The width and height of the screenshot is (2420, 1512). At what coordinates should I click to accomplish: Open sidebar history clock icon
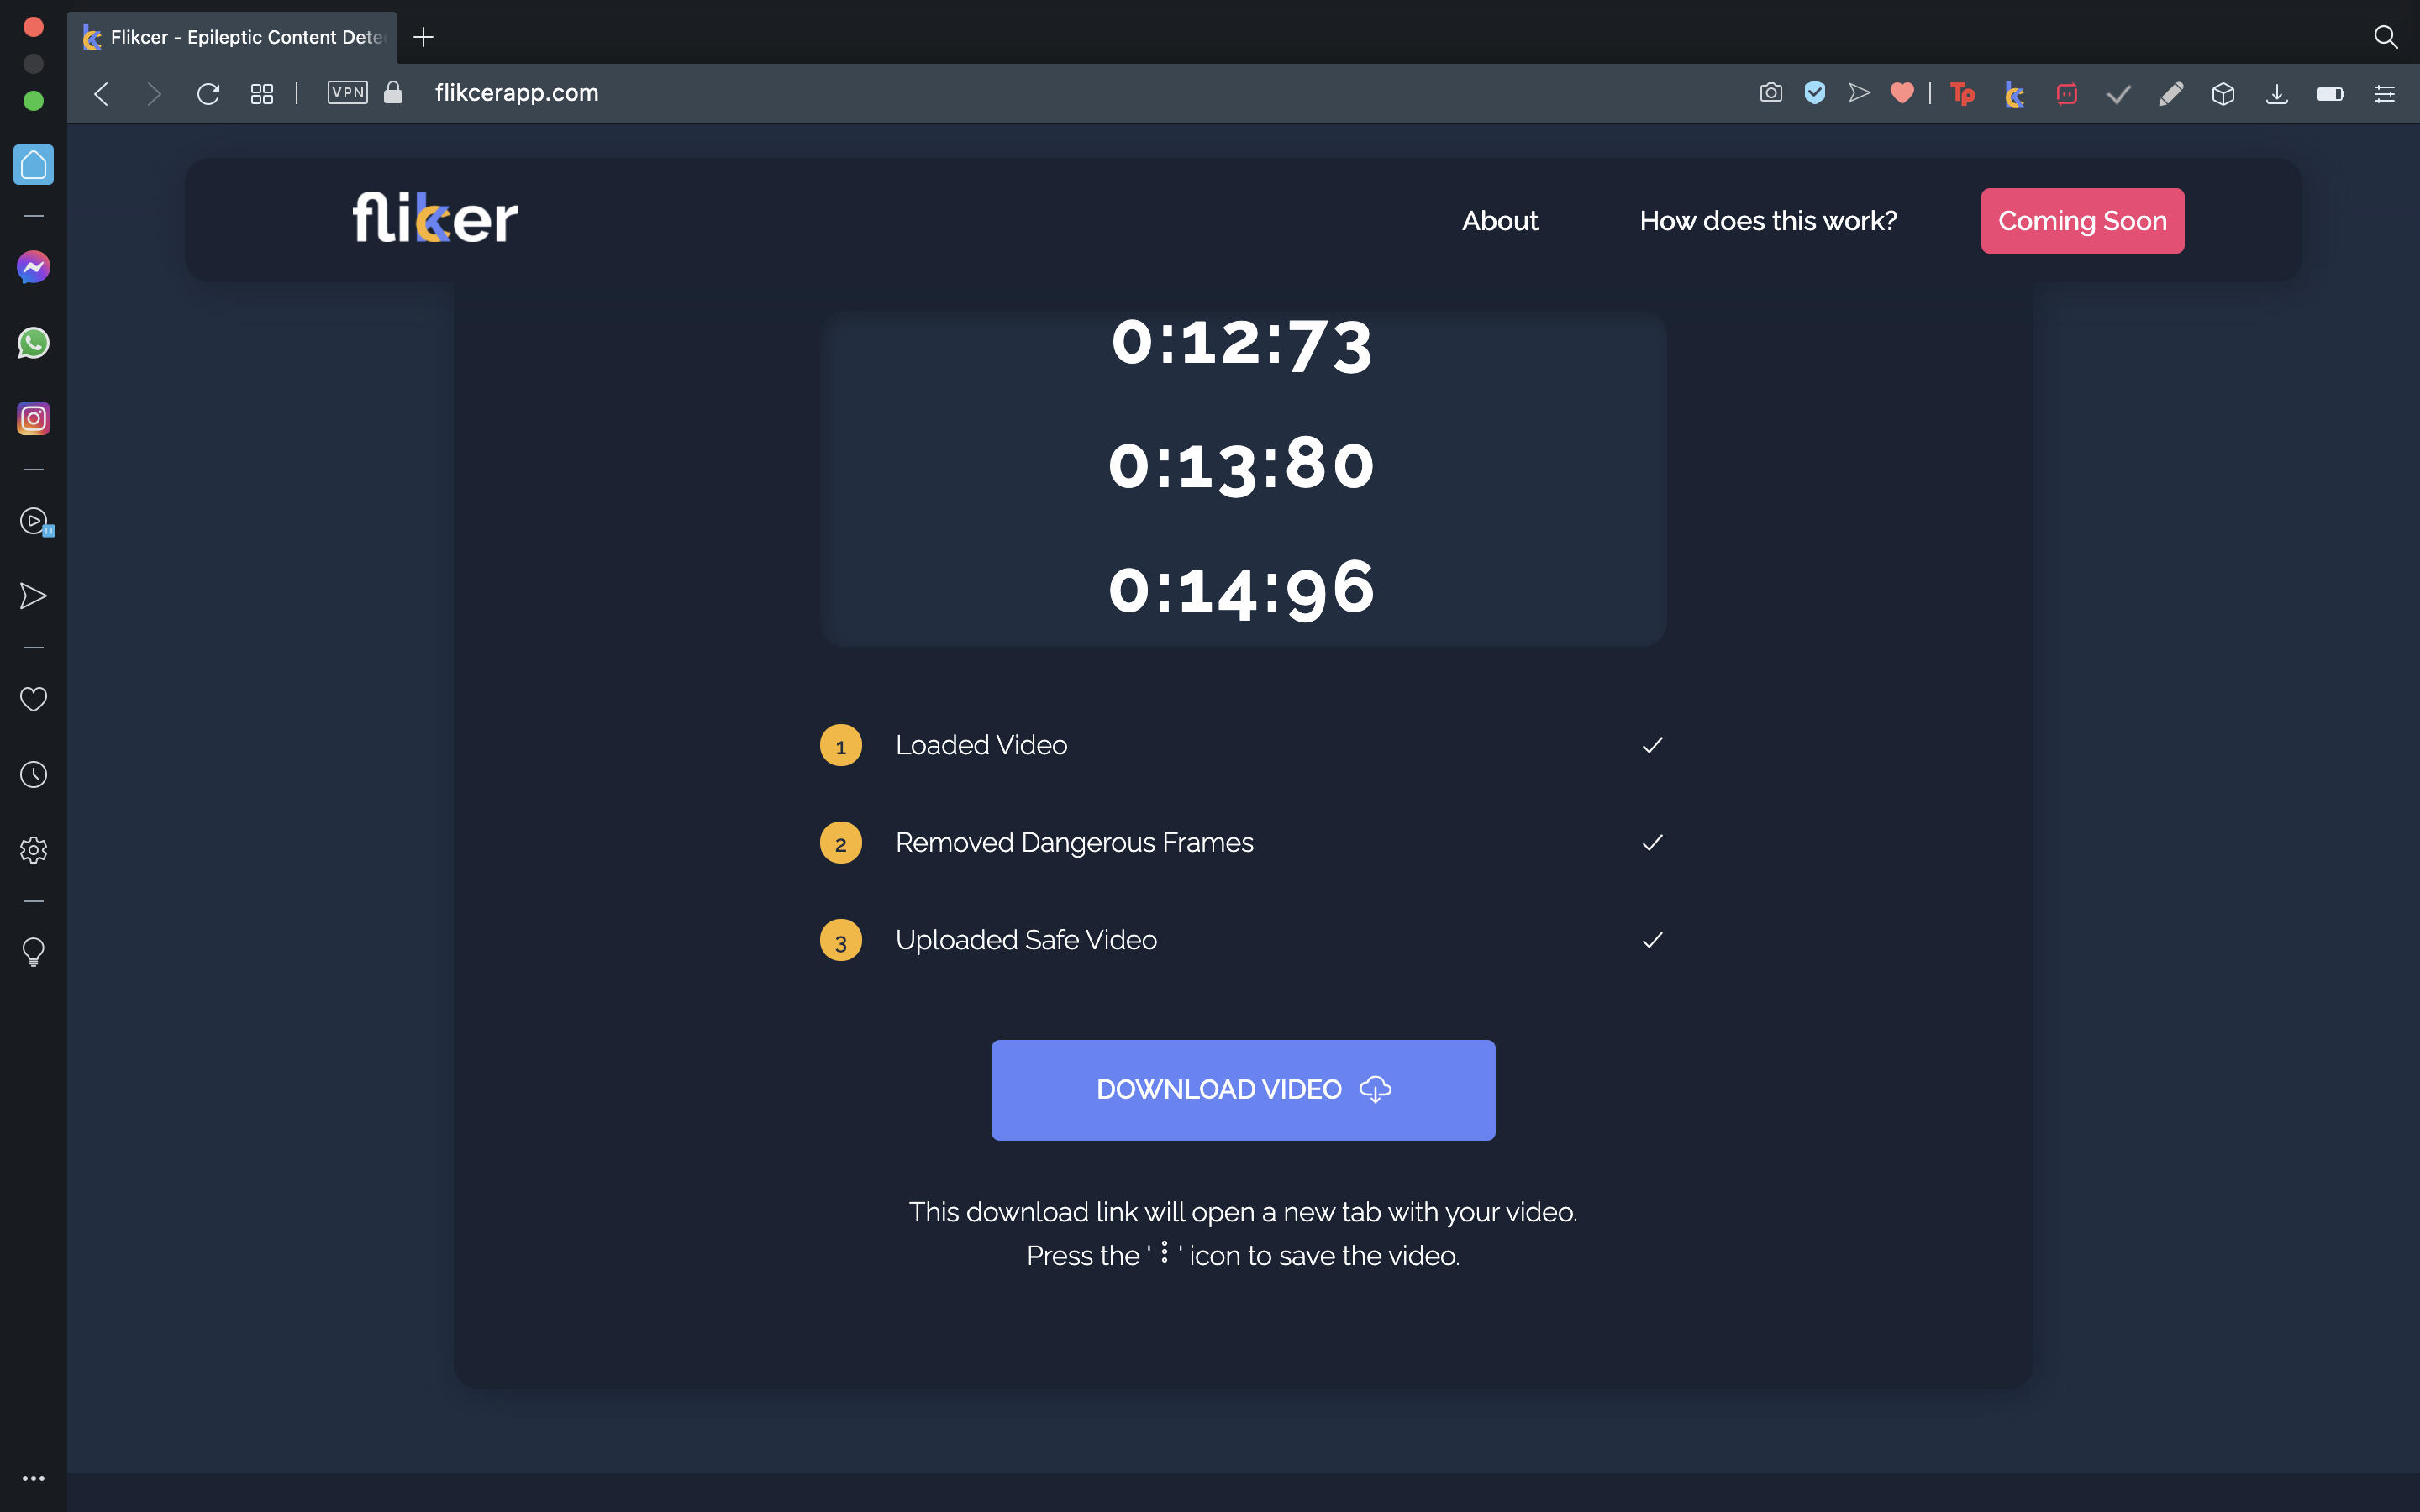pos(33,775)
